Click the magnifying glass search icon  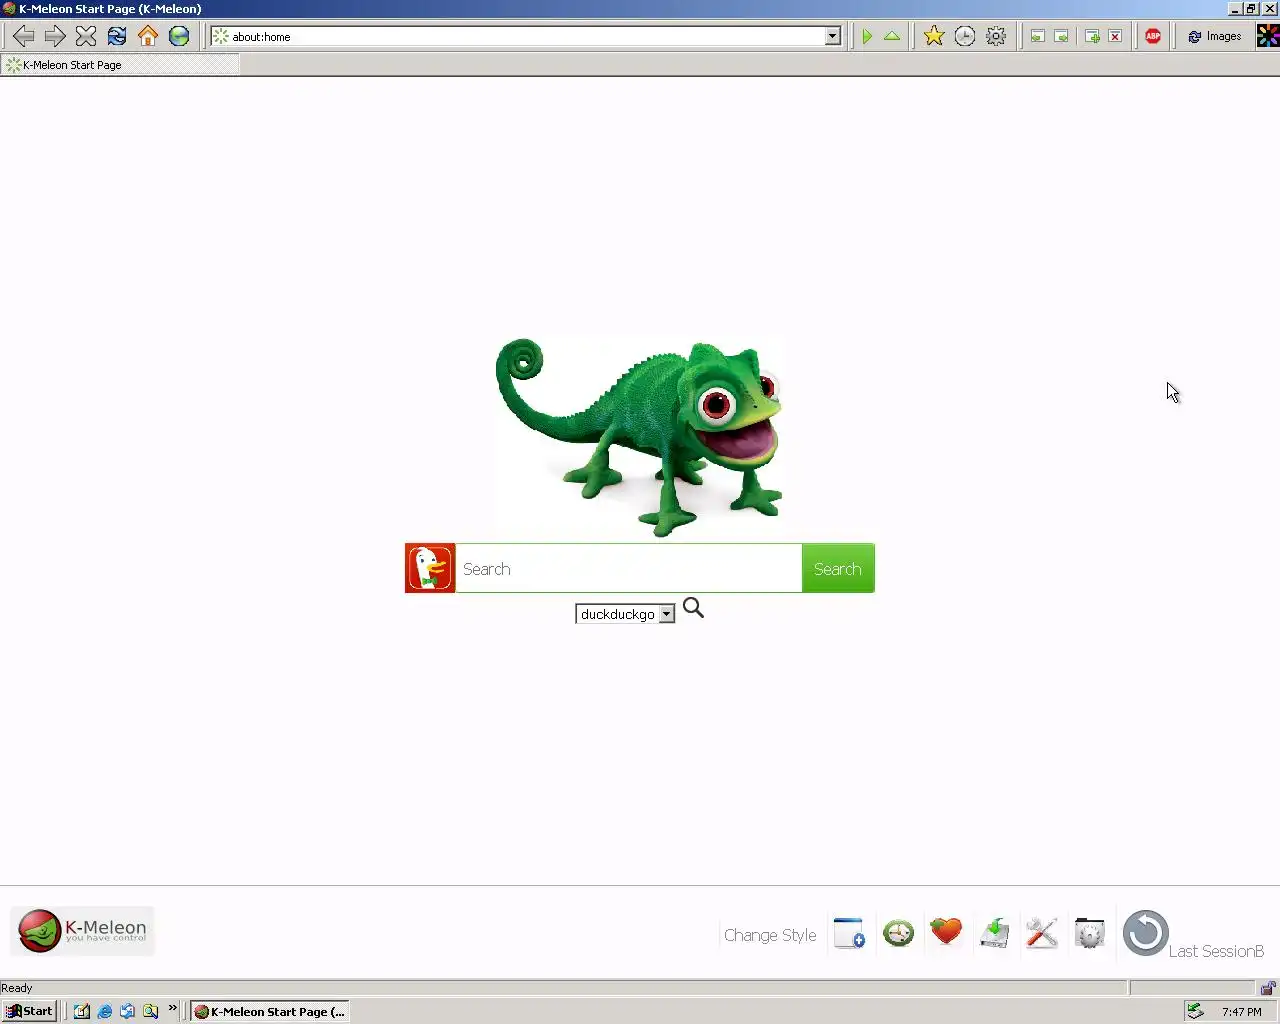tap(693, 608)
